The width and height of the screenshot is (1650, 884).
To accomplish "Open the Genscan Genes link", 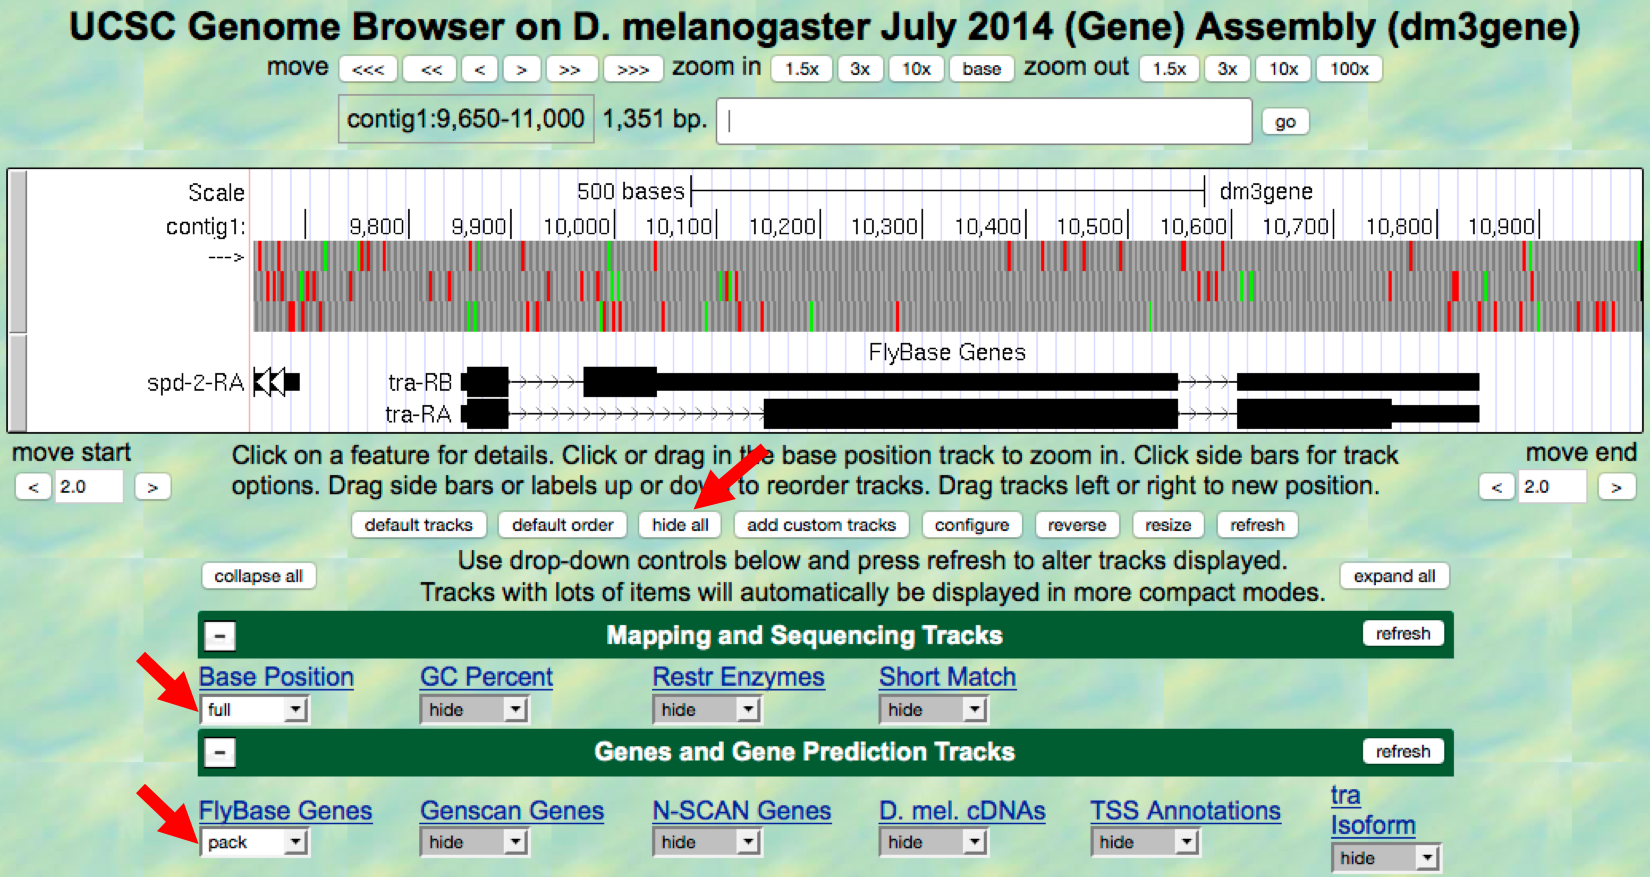I will (x=512, y=811).
